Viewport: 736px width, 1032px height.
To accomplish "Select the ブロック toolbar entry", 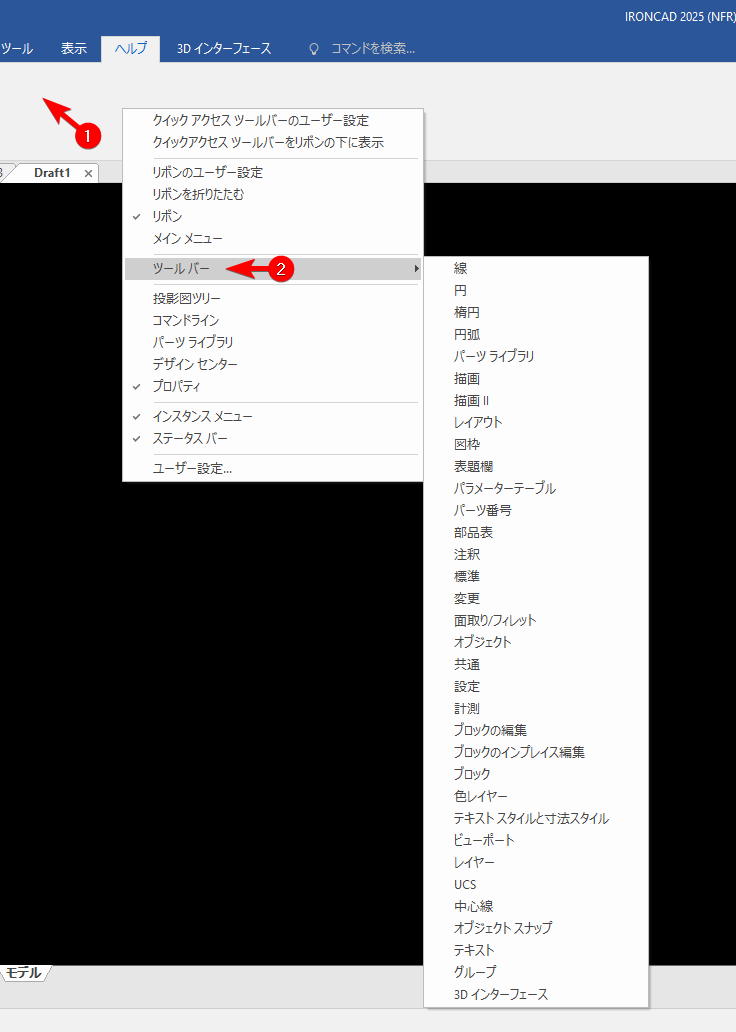I will click(x=536, y=774).
